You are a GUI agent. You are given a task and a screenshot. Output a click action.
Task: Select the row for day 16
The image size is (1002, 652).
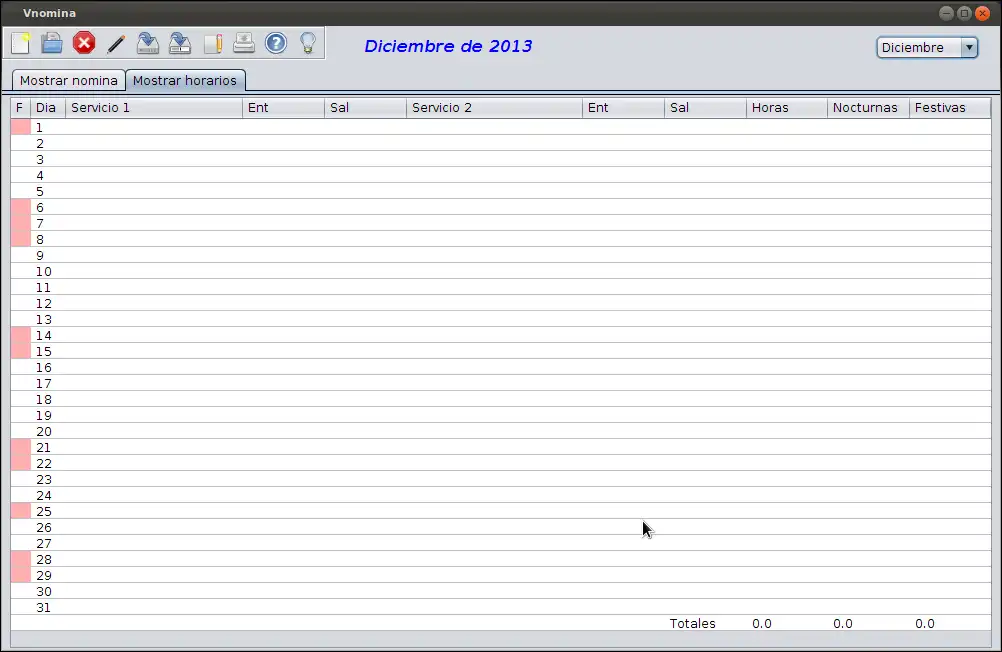pos(501,367)
